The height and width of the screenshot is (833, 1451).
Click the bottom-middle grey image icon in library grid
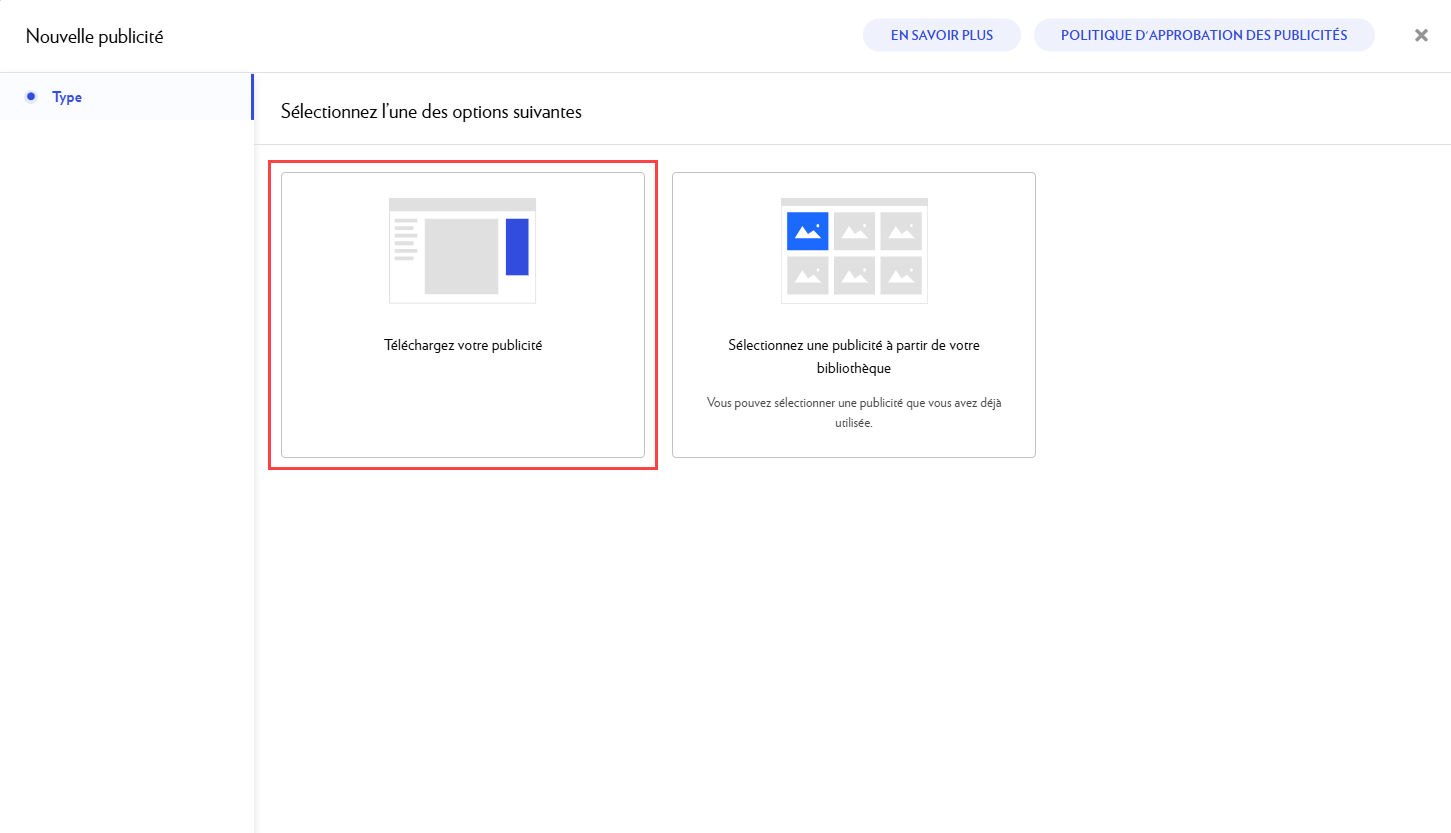tap(854, 275)
